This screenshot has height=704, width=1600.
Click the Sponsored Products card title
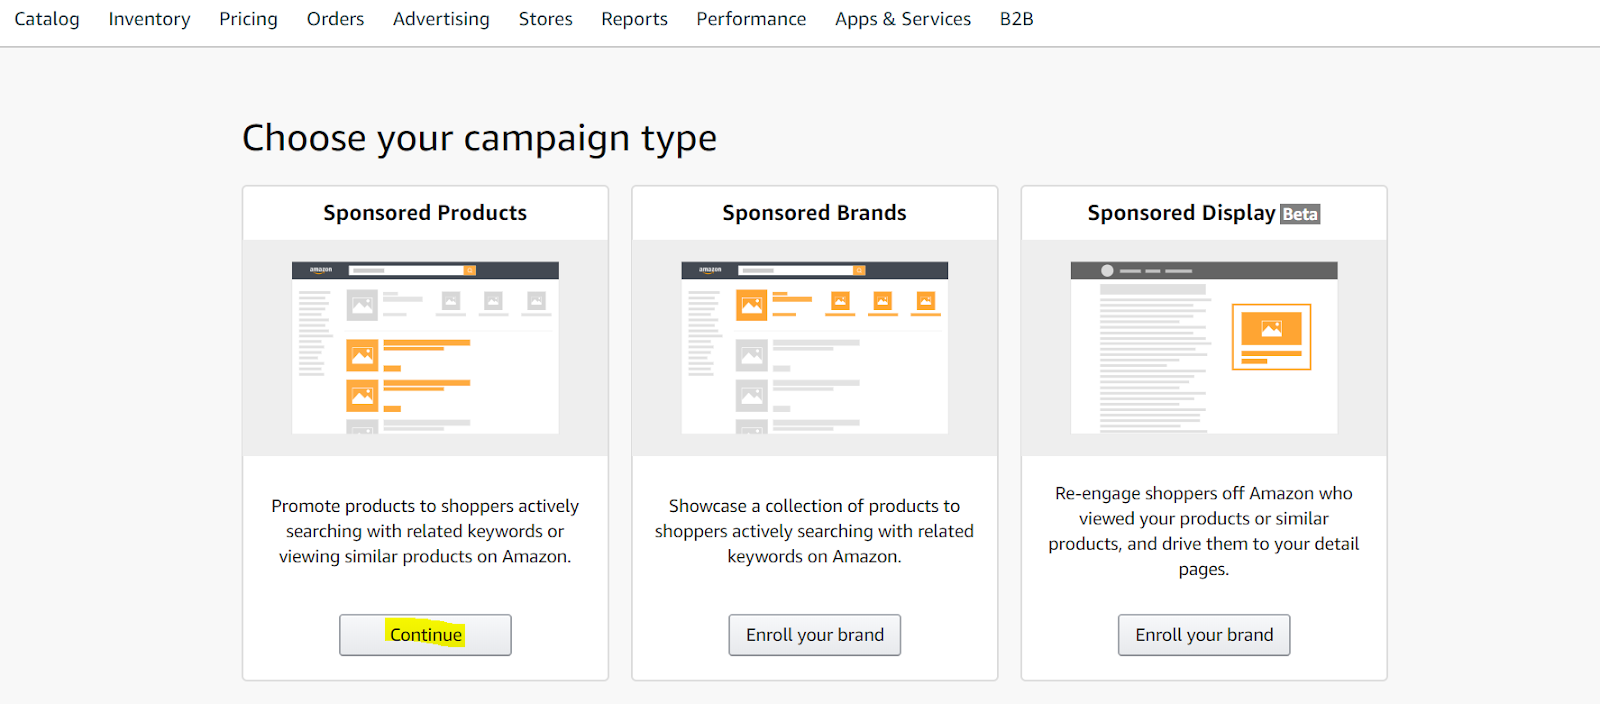pos(425,213)
